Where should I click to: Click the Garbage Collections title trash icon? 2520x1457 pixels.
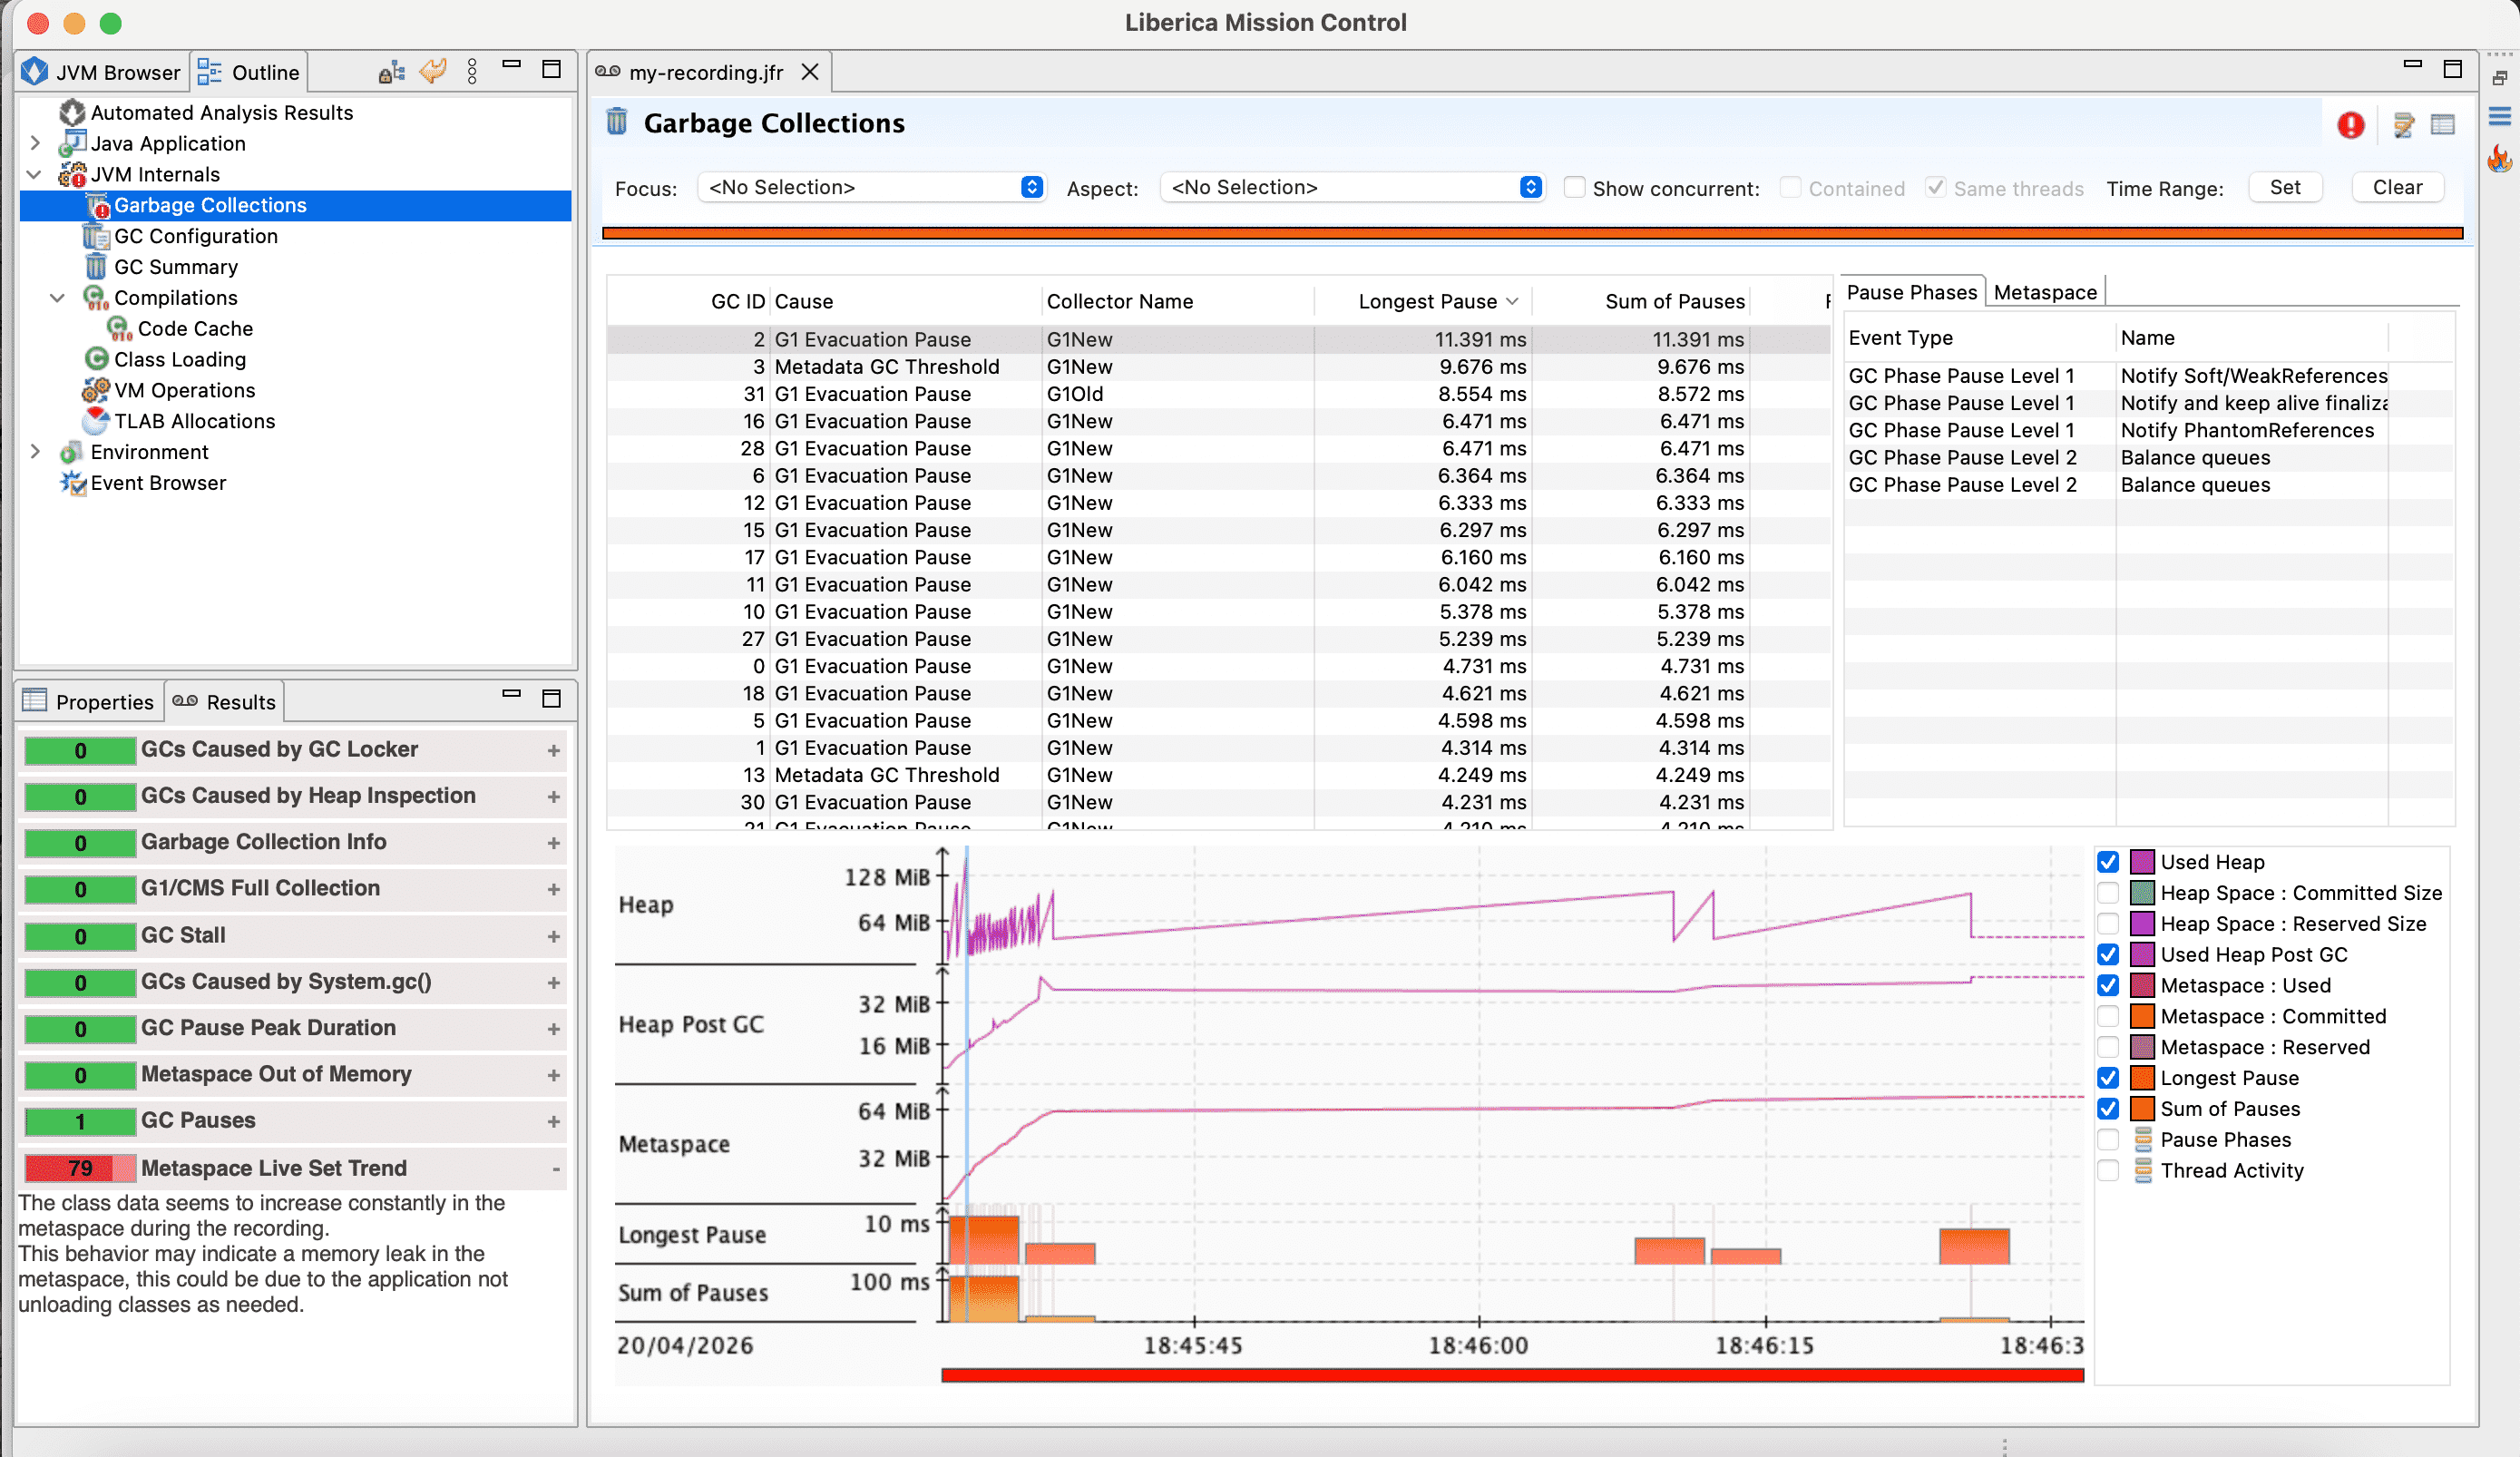pyautogui.click(x=617, y=122)
